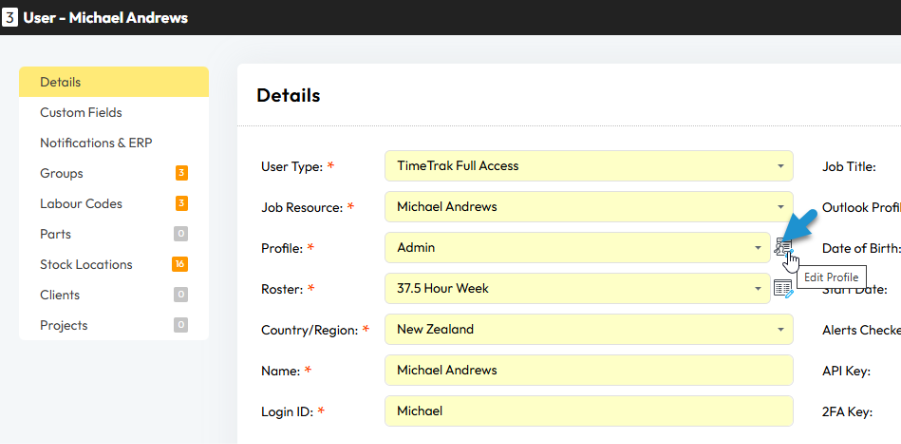
Task: Switch to Labour Codes section
Action: pos(81,204)
